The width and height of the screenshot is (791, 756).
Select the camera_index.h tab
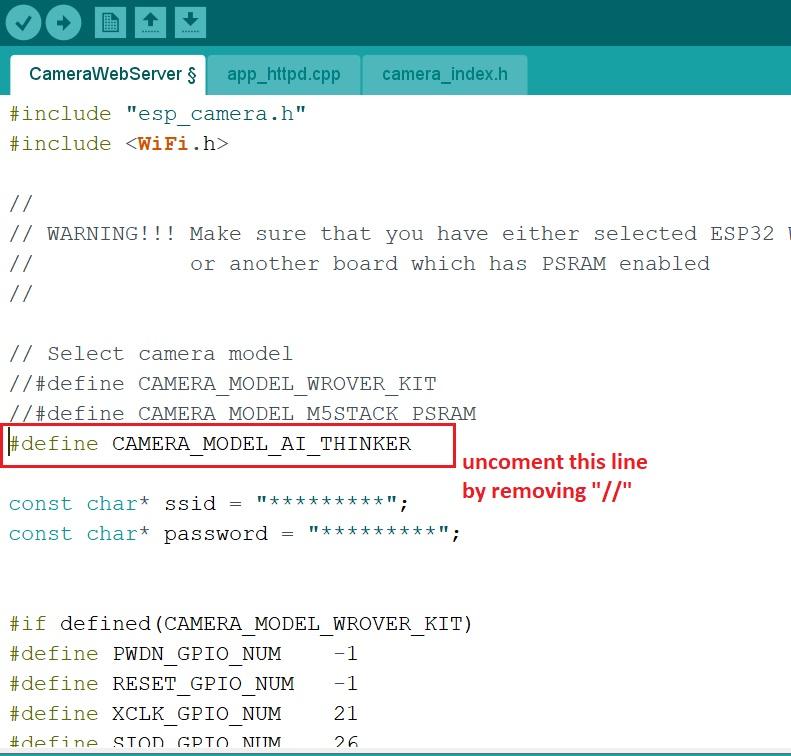click(444, 74)
